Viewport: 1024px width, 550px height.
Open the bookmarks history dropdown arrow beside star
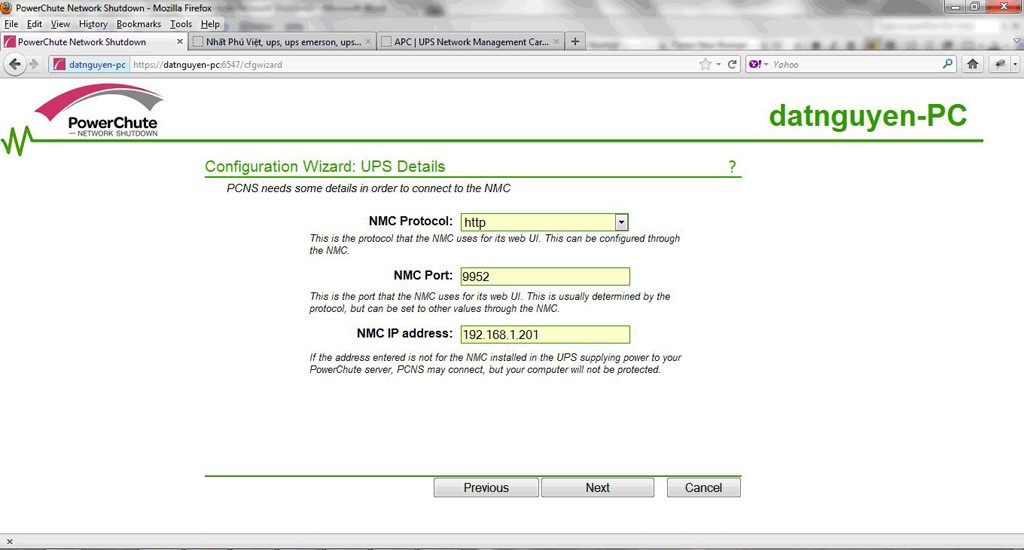(718, 64)
